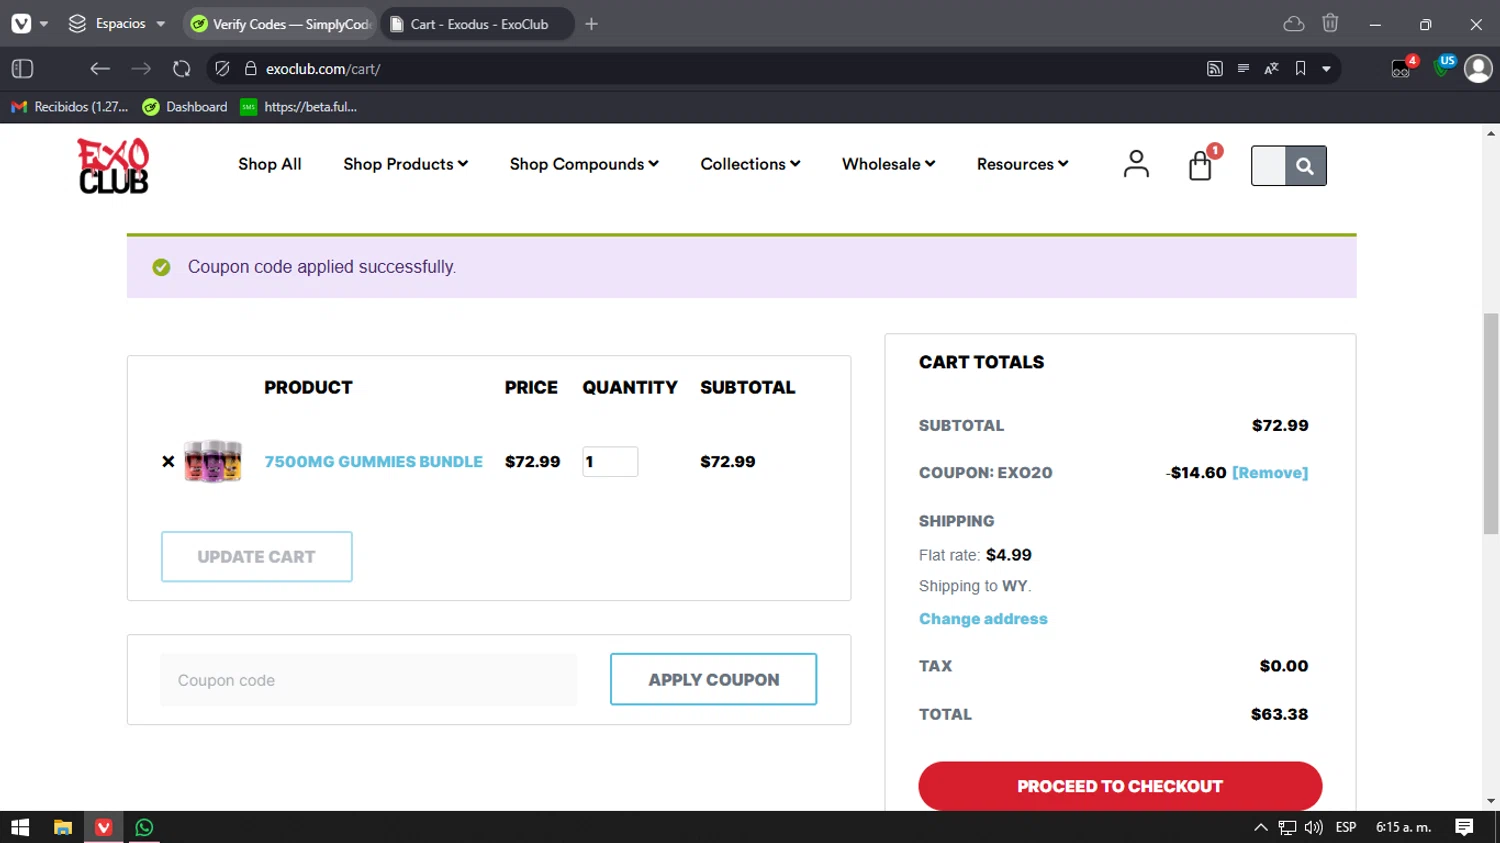The image size is (1500, 843).
Task: Expand the Shop Compounds menu
Action: coord(584,164)
